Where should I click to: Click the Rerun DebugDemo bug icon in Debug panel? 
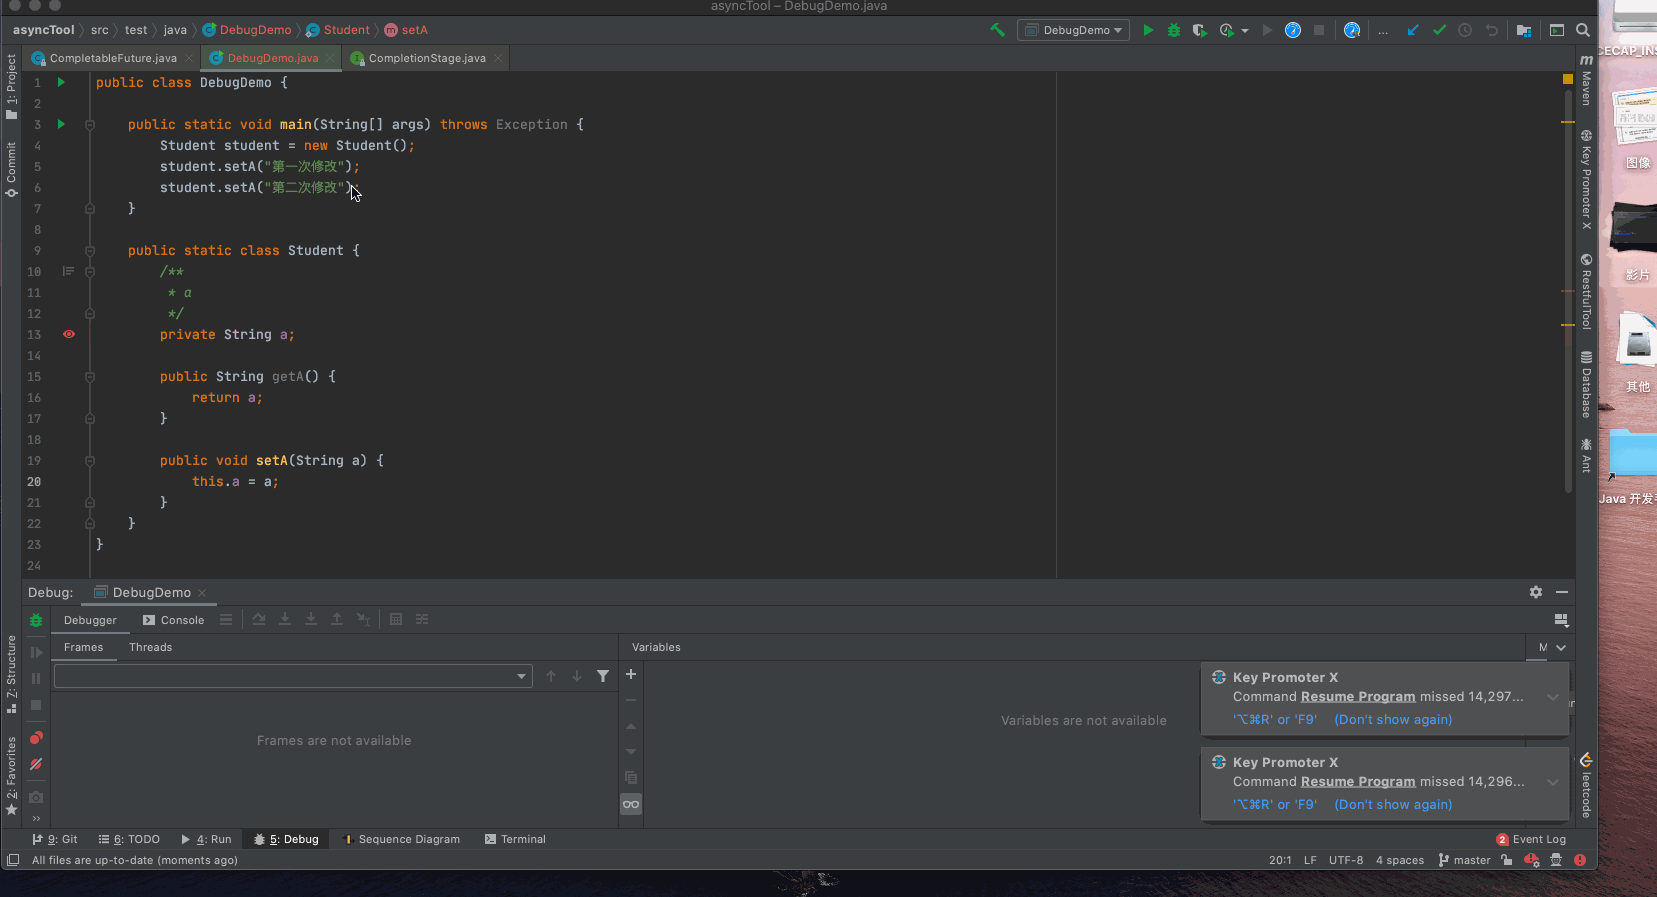36,620
